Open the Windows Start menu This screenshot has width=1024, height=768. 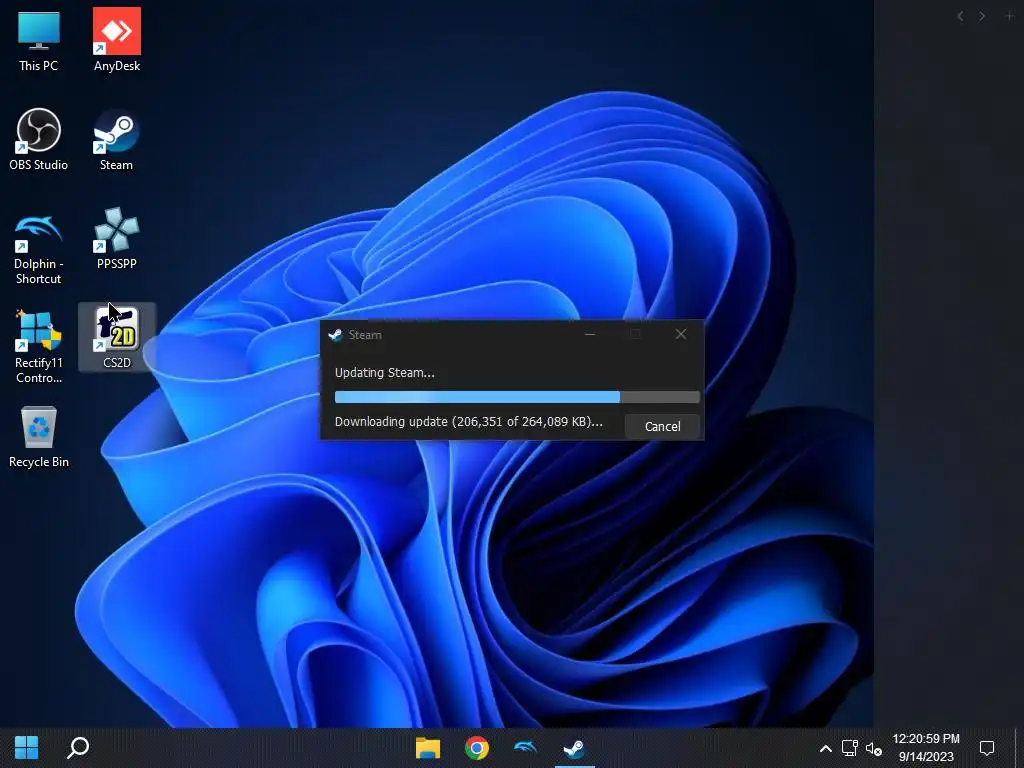27,748
